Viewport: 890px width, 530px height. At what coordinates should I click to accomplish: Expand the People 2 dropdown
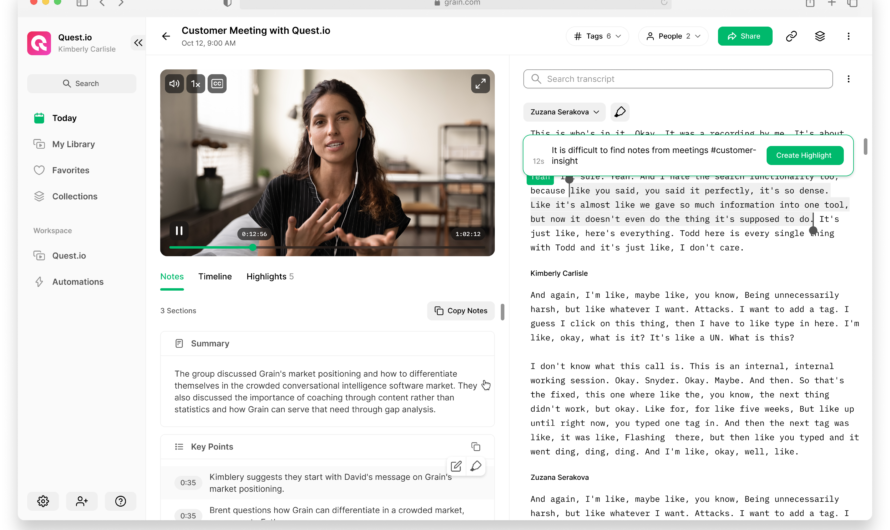tap(673, 36)
